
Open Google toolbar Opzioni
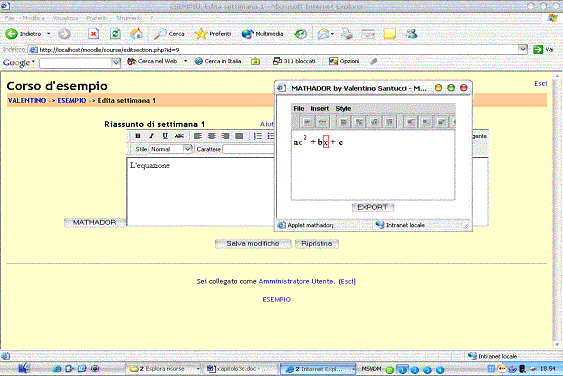point(344,61)
